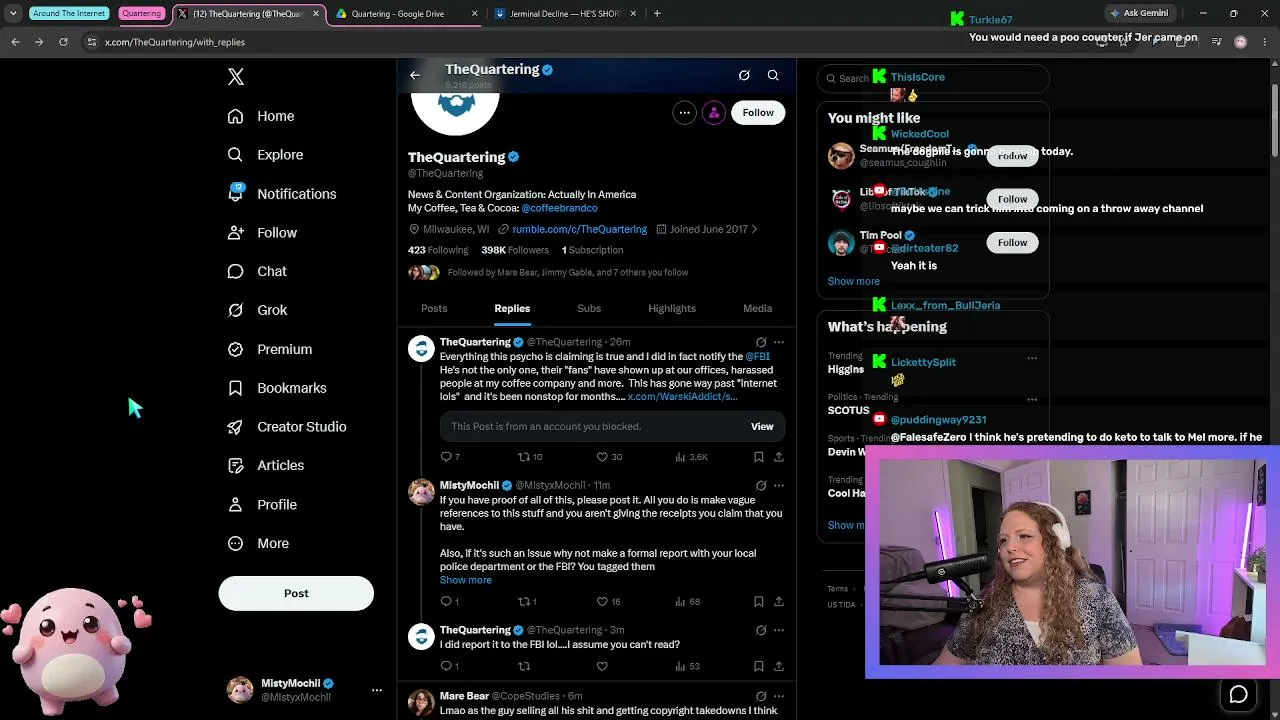Repost the post with 10 reposts
The width and height of the screenshot is (1280, 720).
[530, 457]
